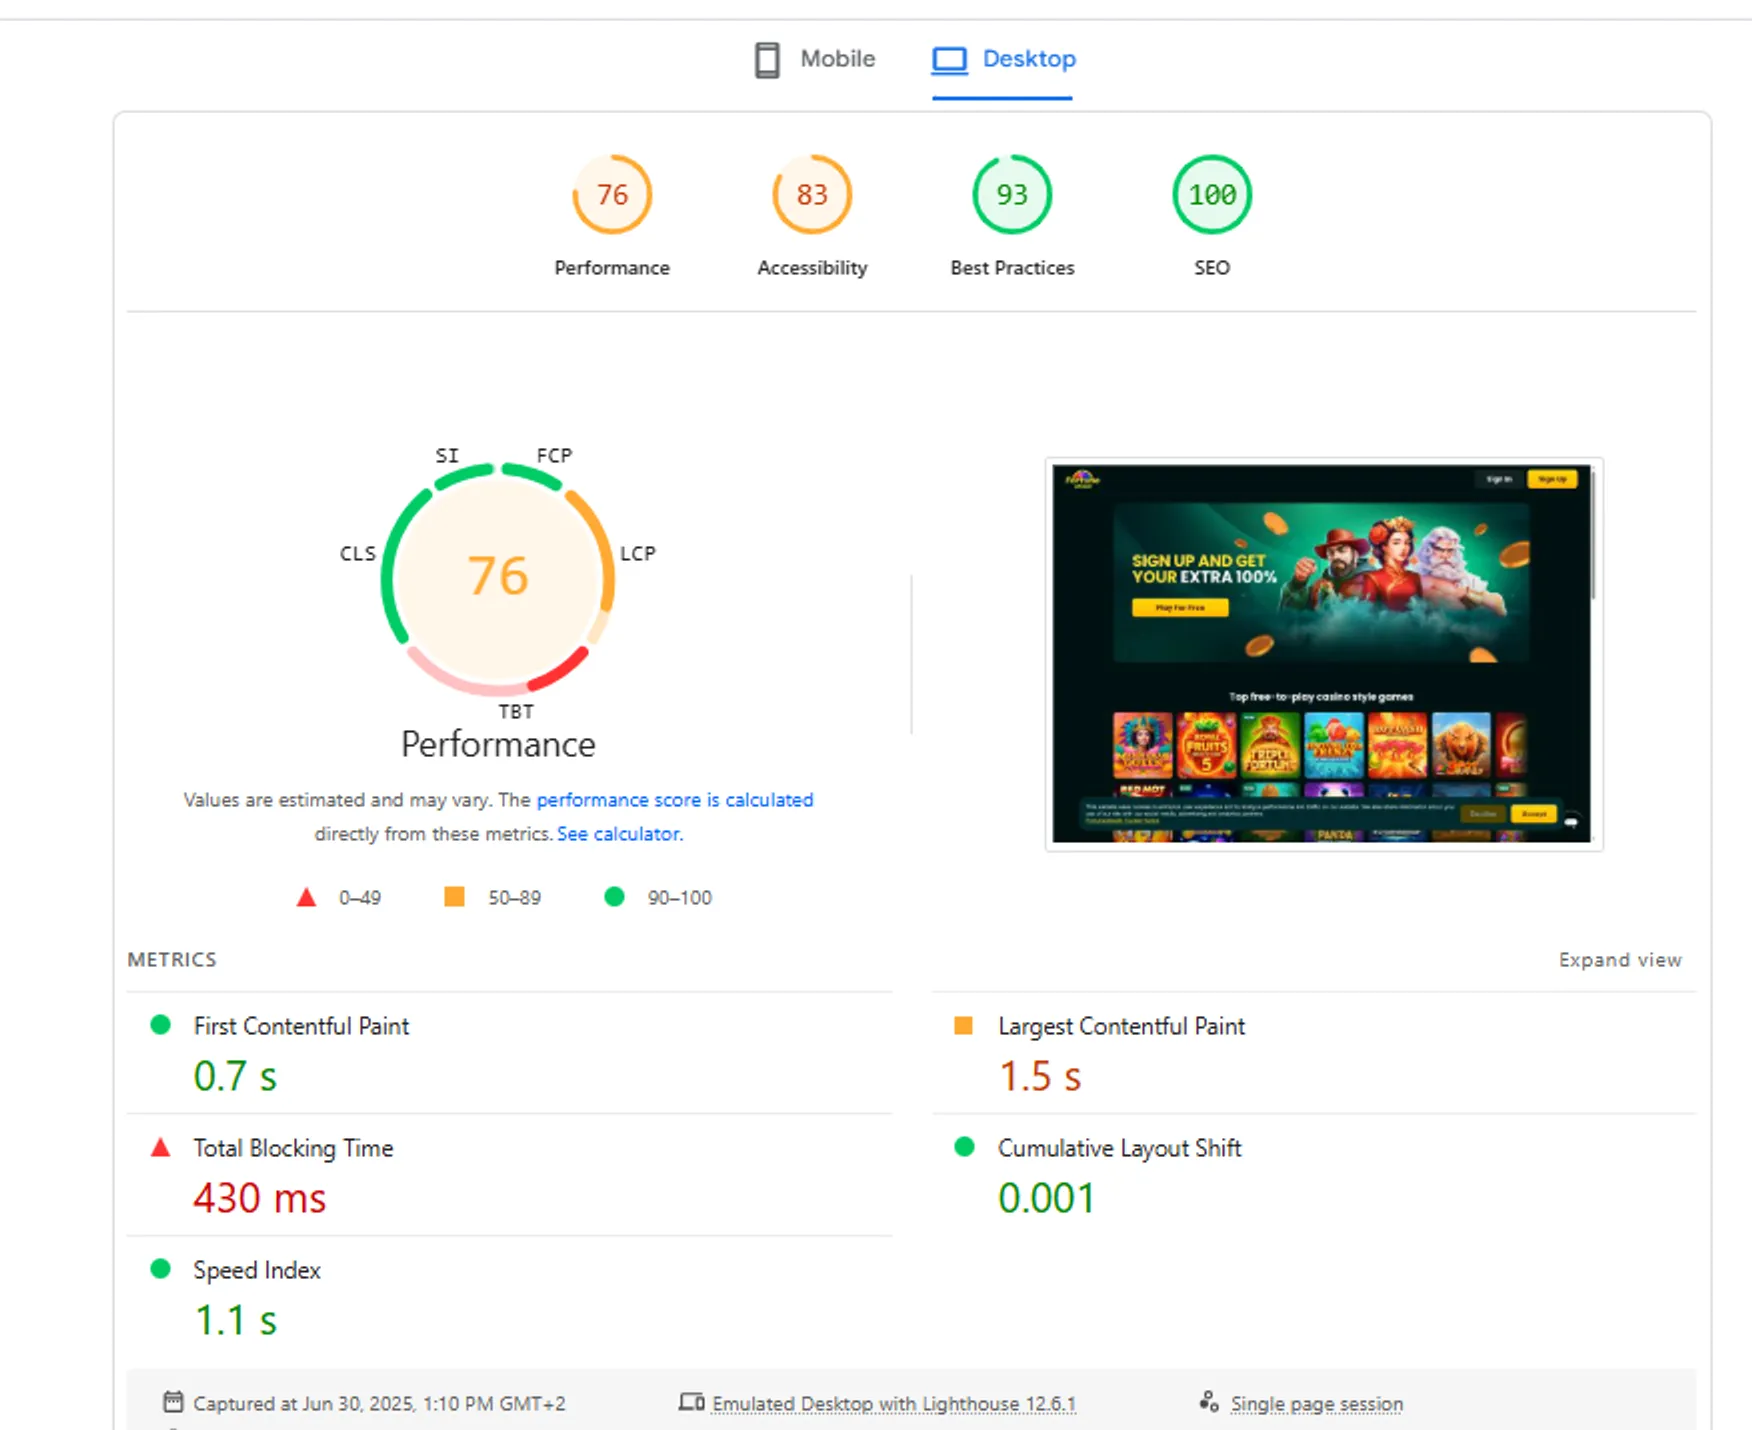This screenshot has width=1752, height=1430.
Task: Click 'Single page session' text
Action: [1316, 1404]
